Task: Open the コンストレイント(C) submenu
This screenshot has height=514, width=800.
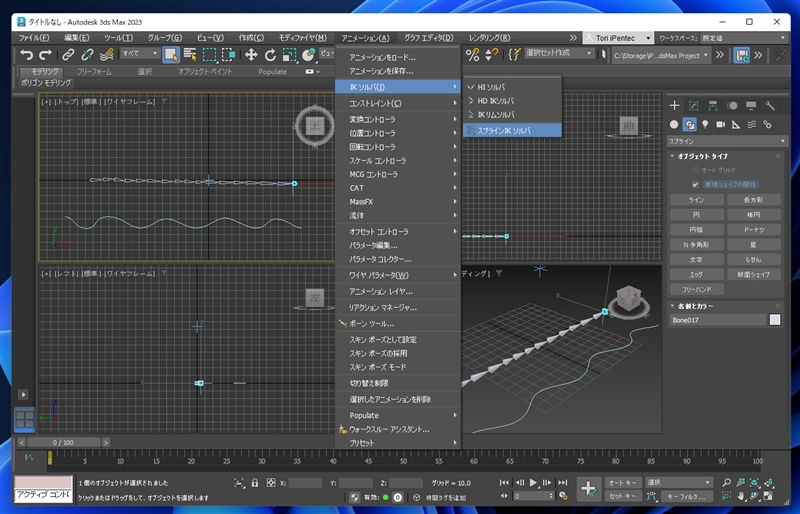Action: click(397, 103)
